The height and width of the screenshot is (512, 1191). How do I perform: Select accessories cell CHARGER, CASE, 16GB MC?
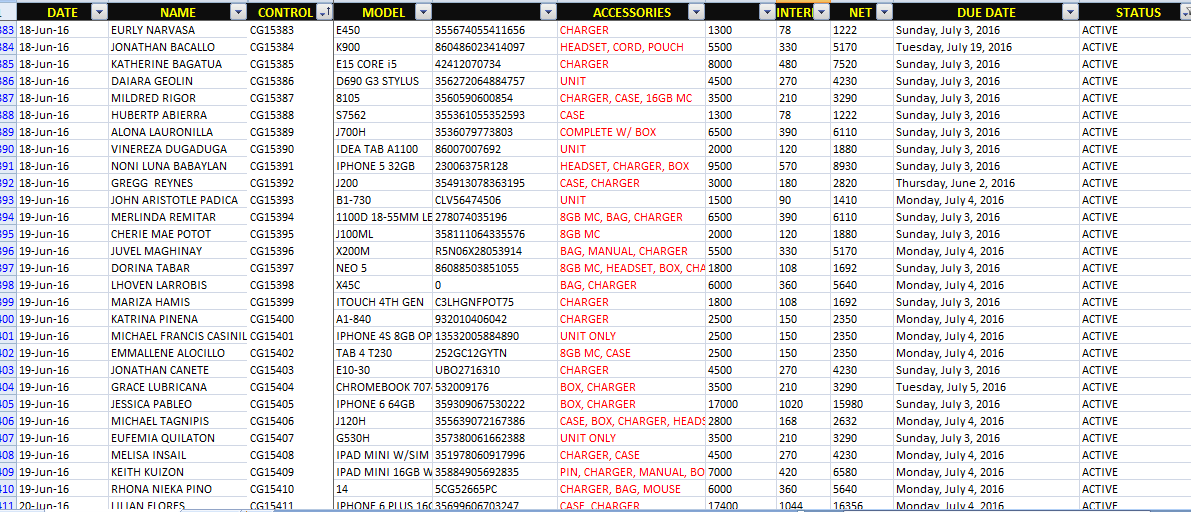point(631,98)
